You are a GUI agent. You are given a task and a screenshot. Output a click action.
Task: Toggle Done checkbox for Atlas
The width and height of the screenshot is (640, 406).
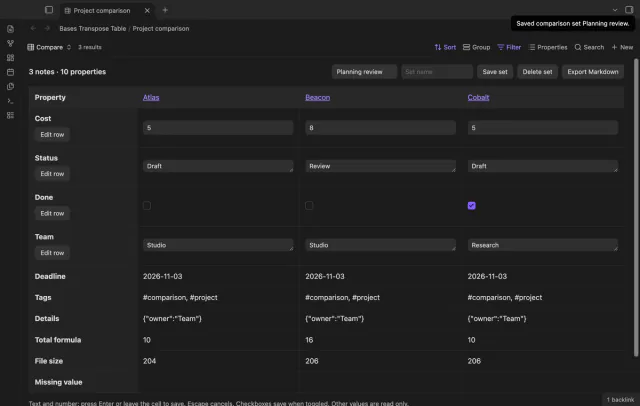coord(147,206)
